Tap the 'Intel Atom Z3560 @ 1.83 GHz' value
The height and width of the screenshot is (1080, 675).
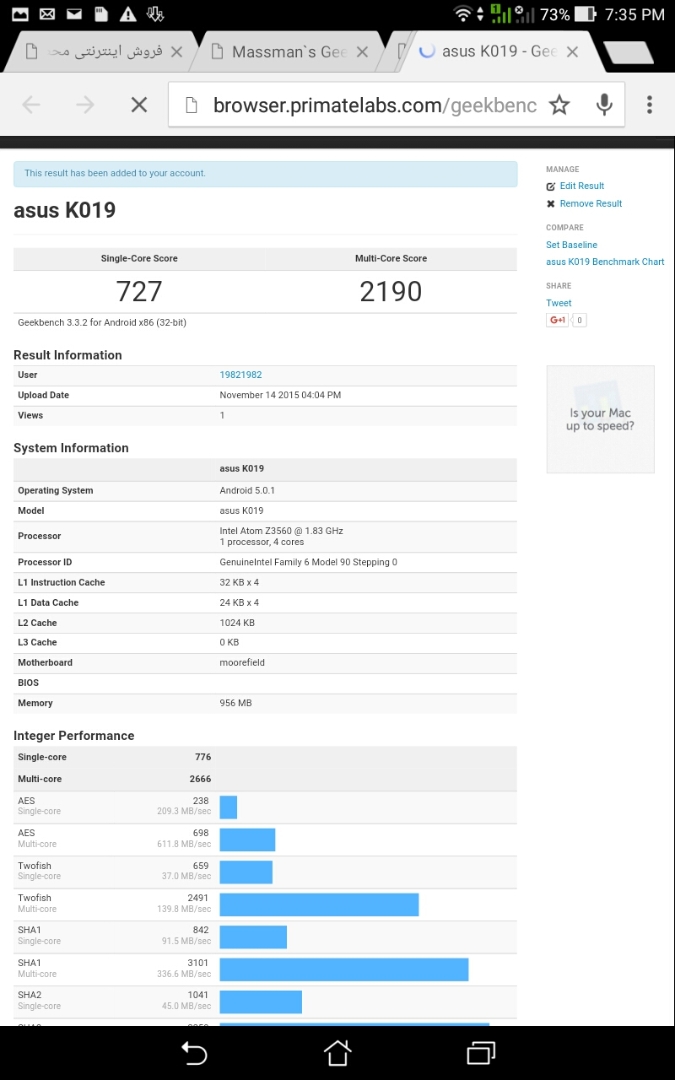[281, 531]
